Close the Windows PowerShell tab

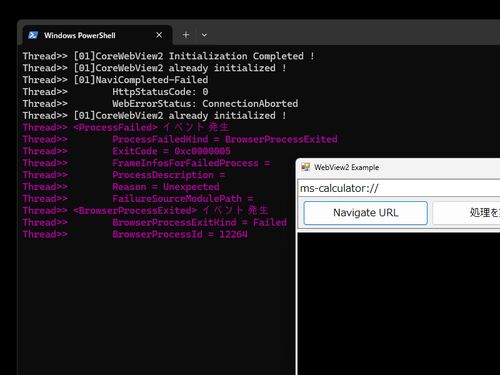159,35
